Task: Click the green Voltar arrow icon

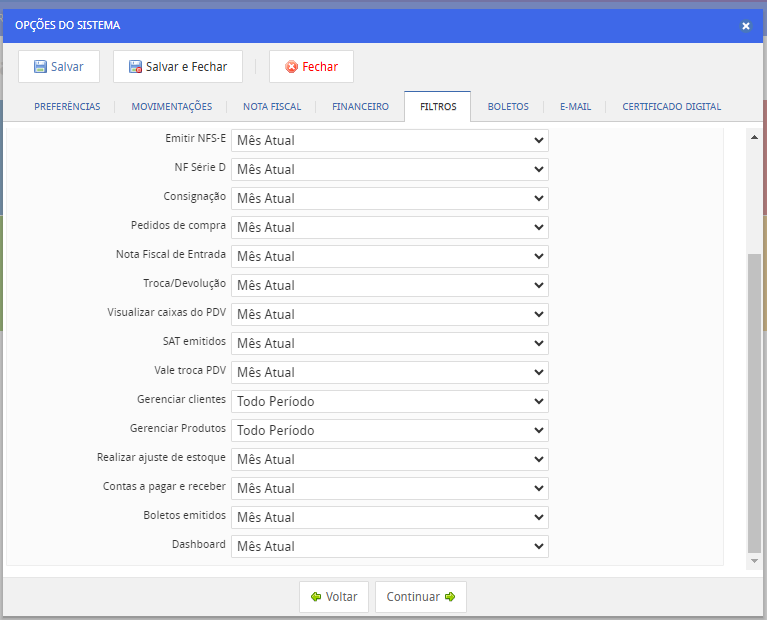Action: [x=316, y=597]
